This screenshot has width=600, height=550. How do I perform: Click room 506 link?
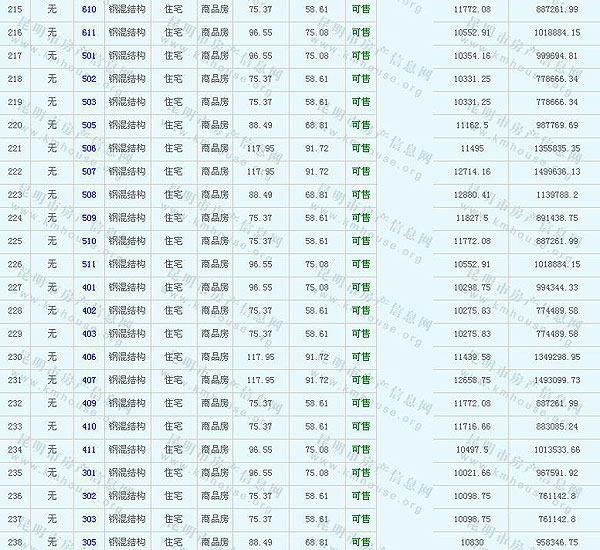click(x=89, y=148)
